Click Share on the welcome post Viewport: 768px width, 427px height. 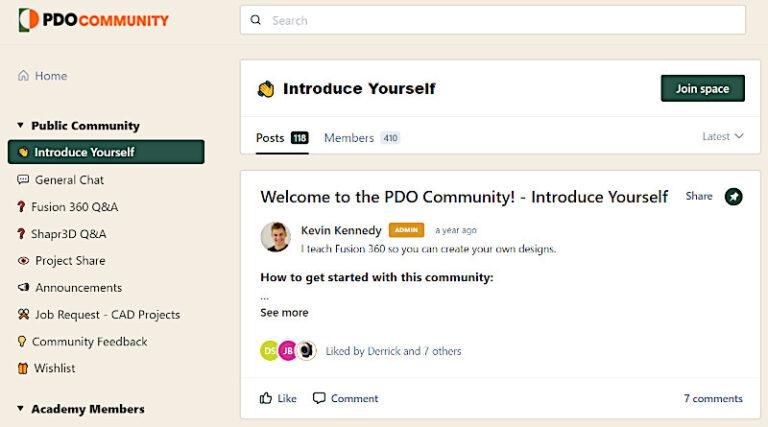tap(699, 196)
